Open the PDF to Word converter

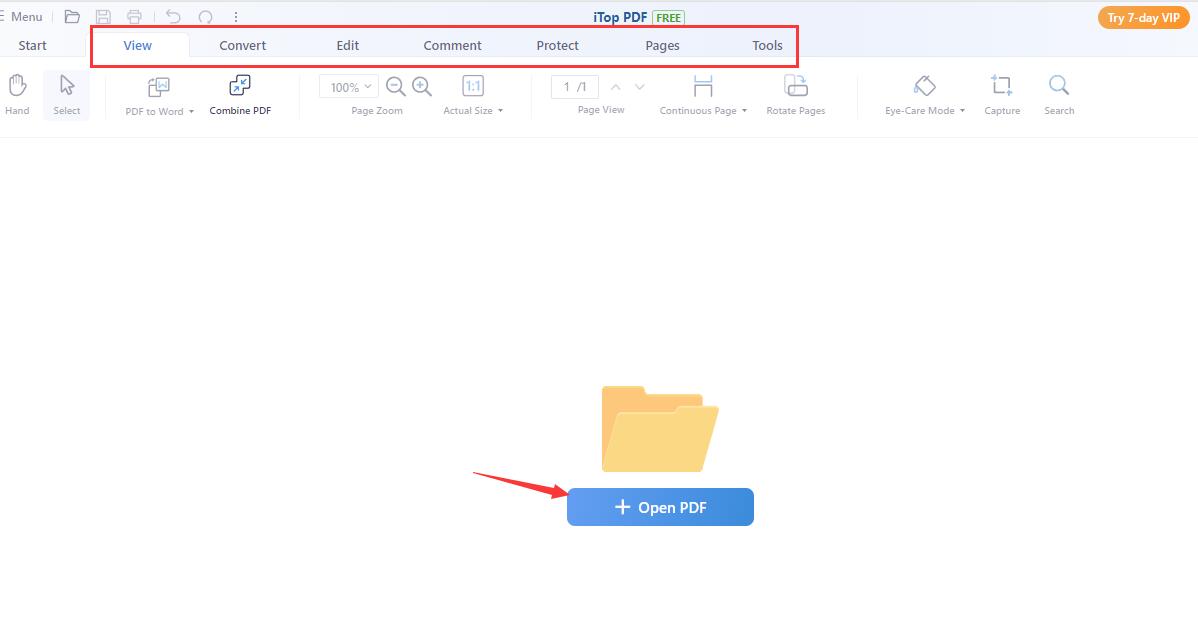coord(155,95)
